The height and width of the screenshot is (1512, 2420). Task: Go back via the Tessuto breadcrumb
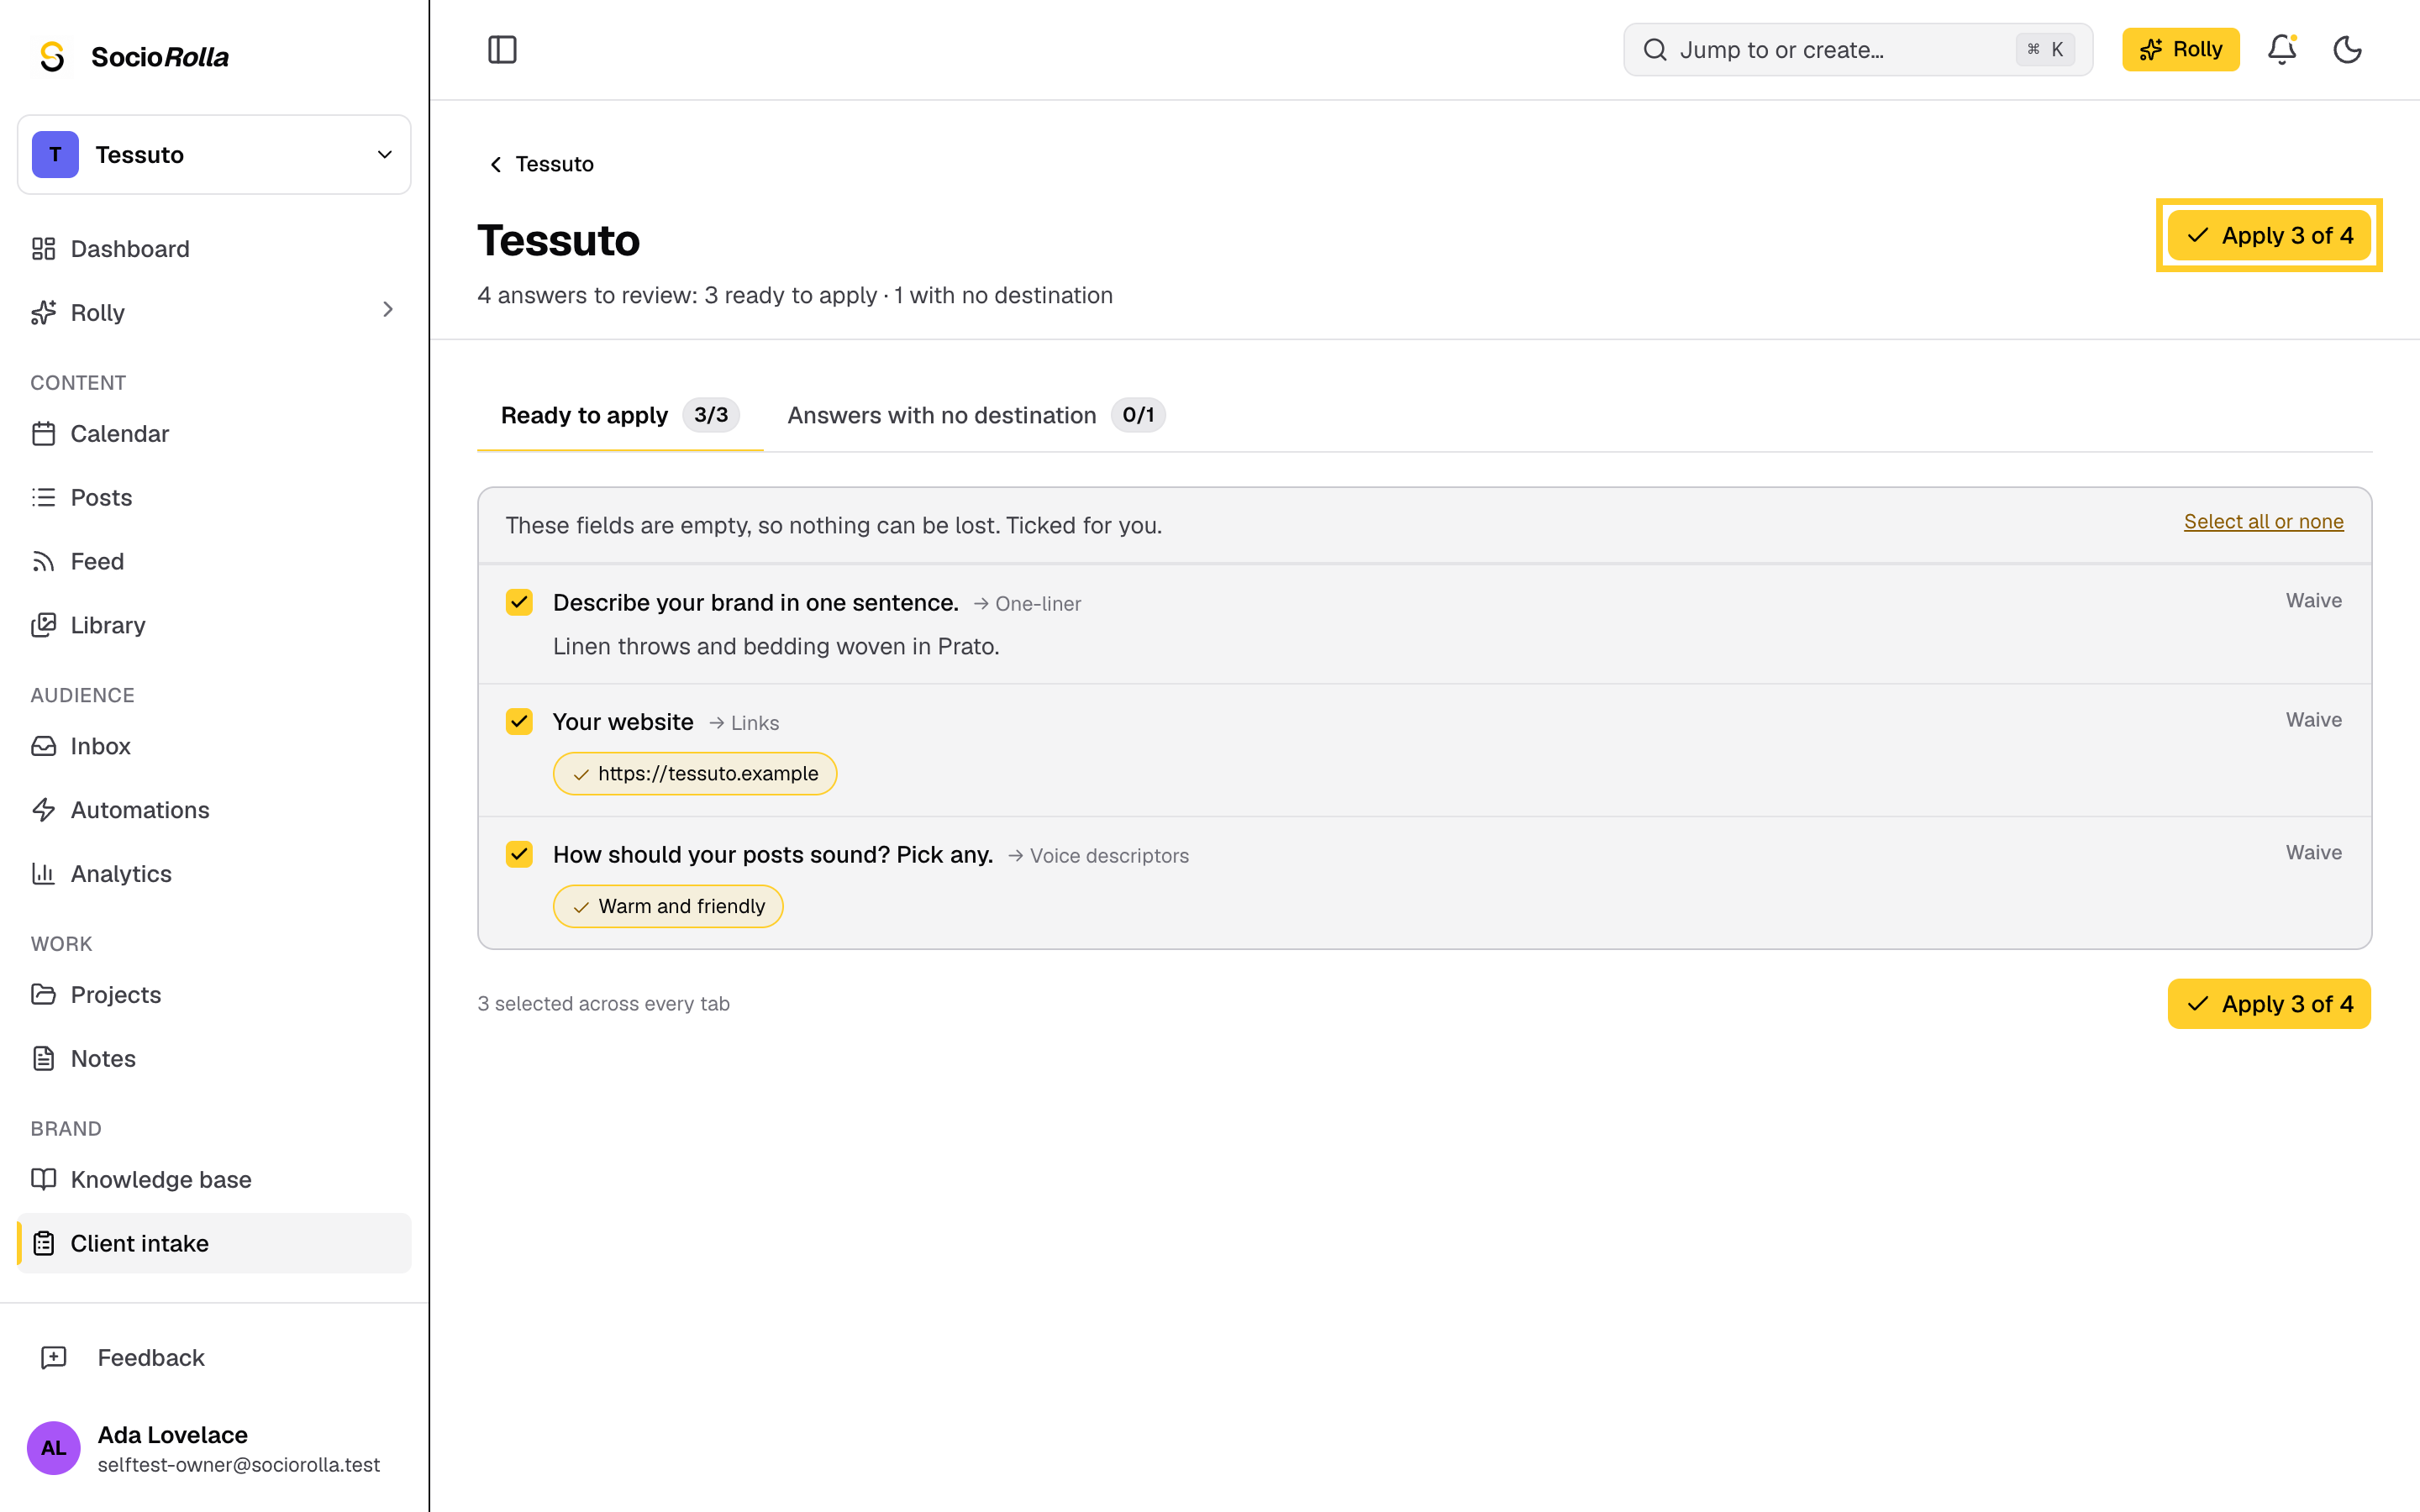(541, 164)
